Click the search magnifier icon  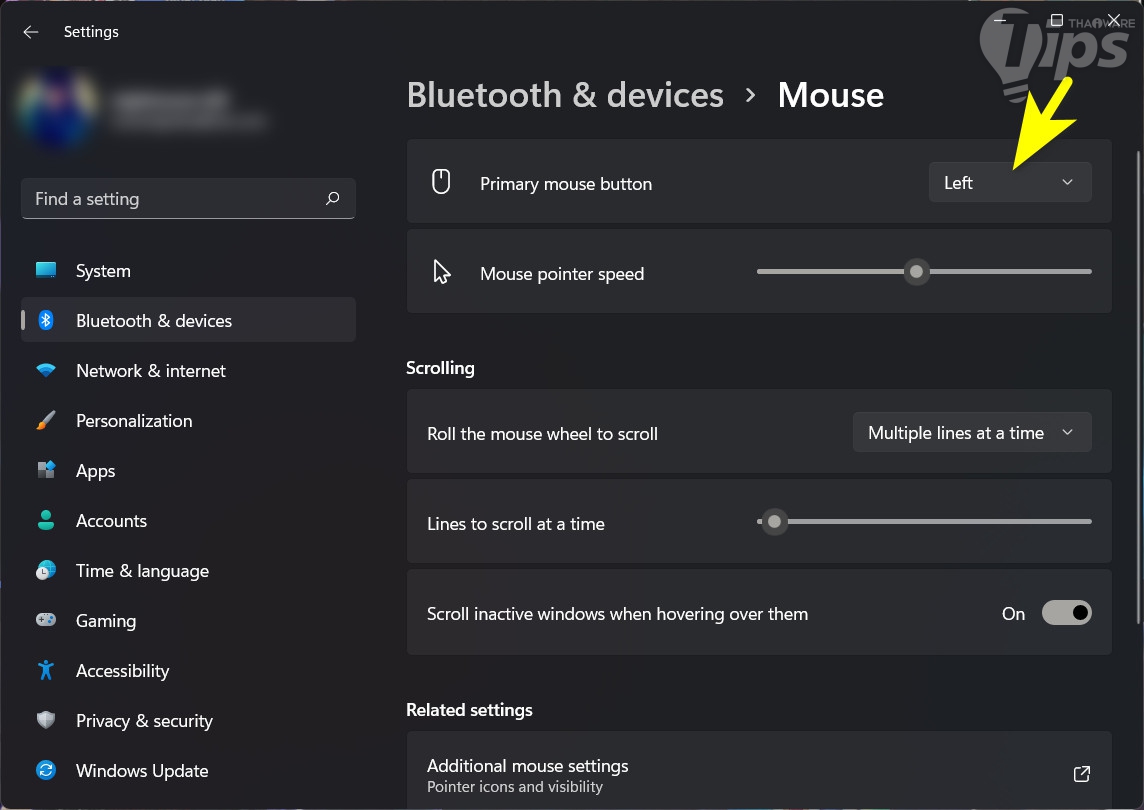pyautogui.click(x=333, y=199)
